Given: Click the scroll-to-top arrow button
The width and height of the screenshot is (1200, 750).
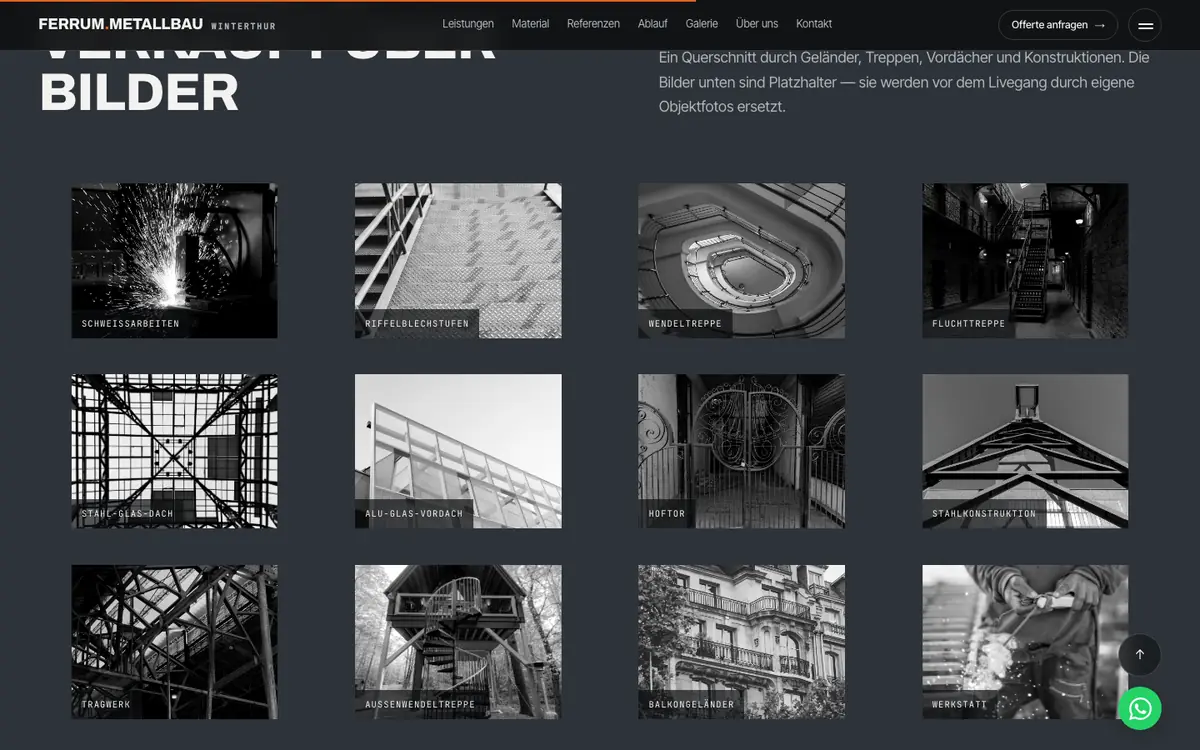Looking at the screenshot, I should [1139, 655].
